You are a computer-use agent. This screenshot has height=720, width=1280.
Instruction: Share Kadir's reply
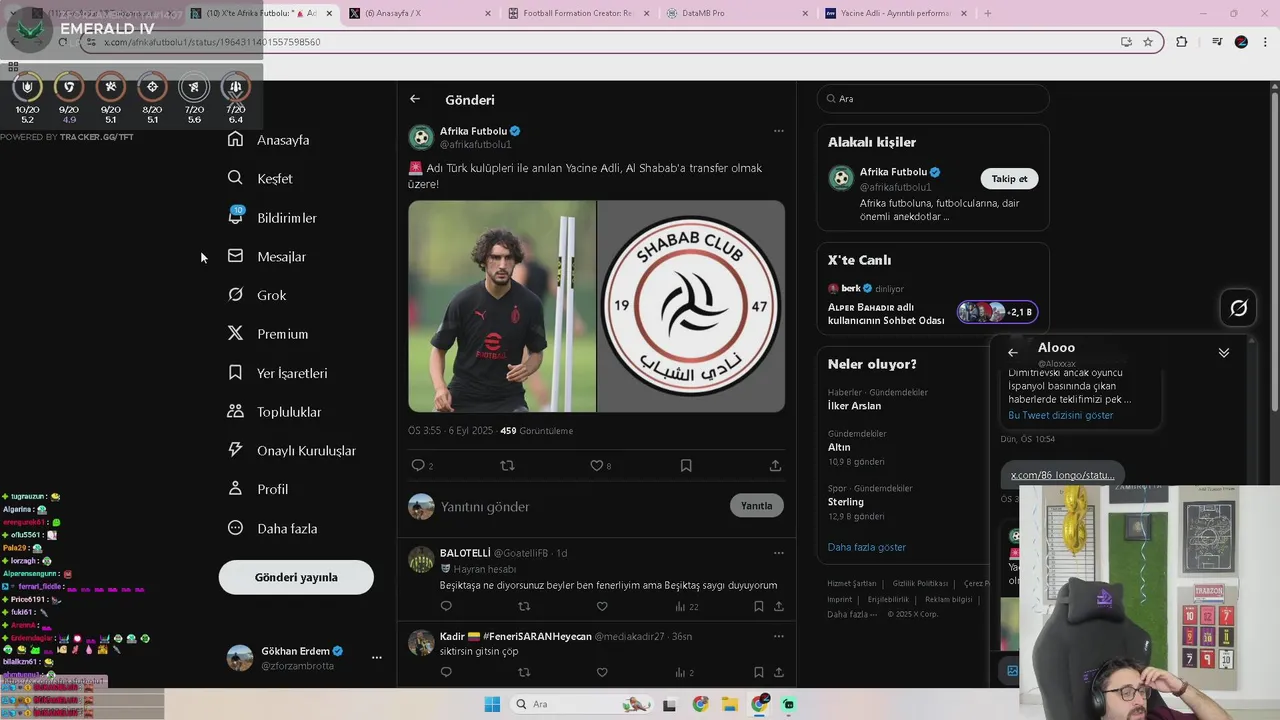pos(779,672)
